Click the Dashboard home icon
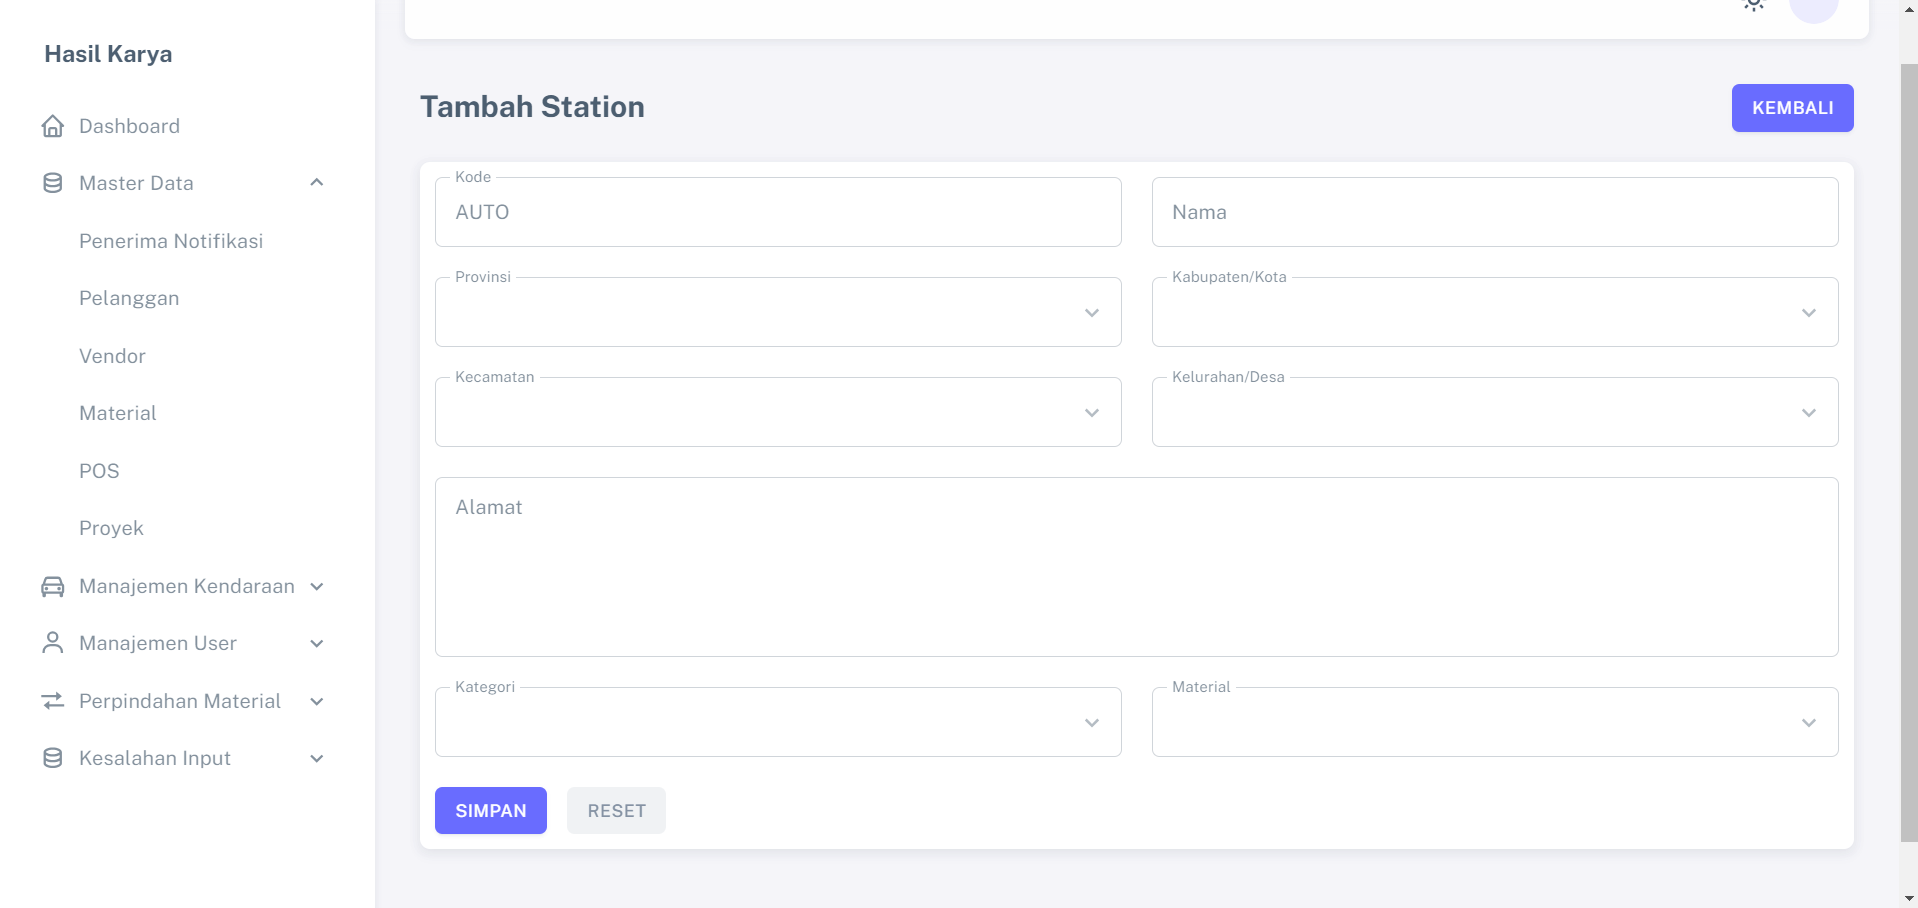1918x908 pixels. [x=53, y=126]
